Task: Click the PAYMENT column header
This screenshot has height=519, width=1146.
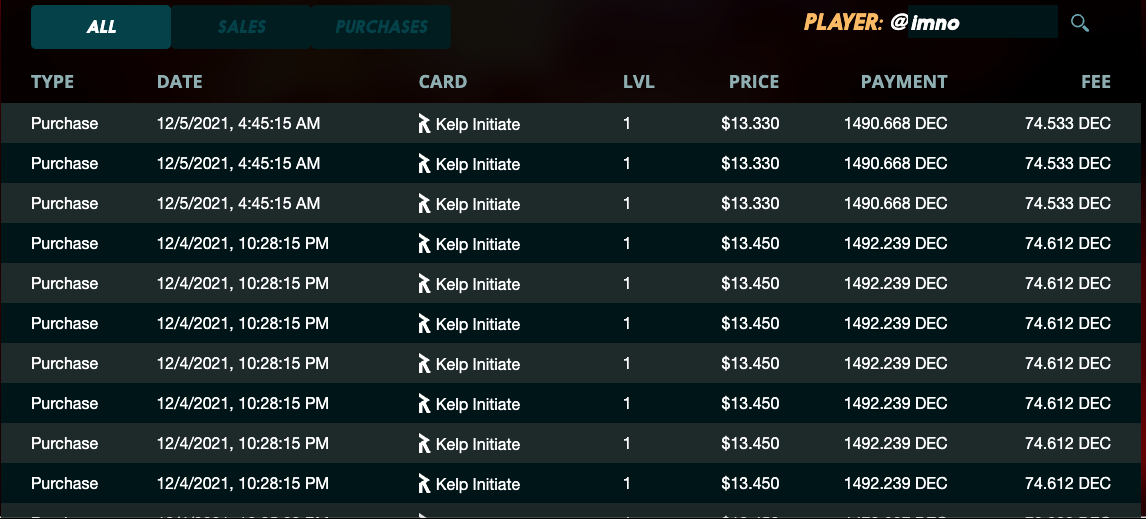Action: click(904, 82)
